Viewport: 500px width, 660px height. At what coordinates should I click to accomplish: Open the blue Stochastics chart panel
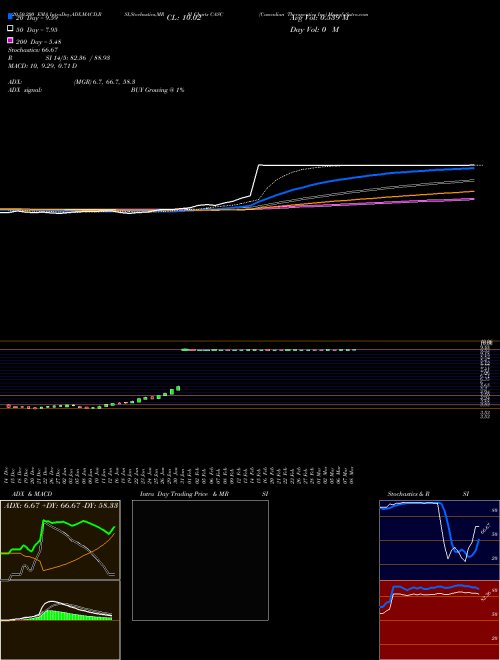(439, 540)
